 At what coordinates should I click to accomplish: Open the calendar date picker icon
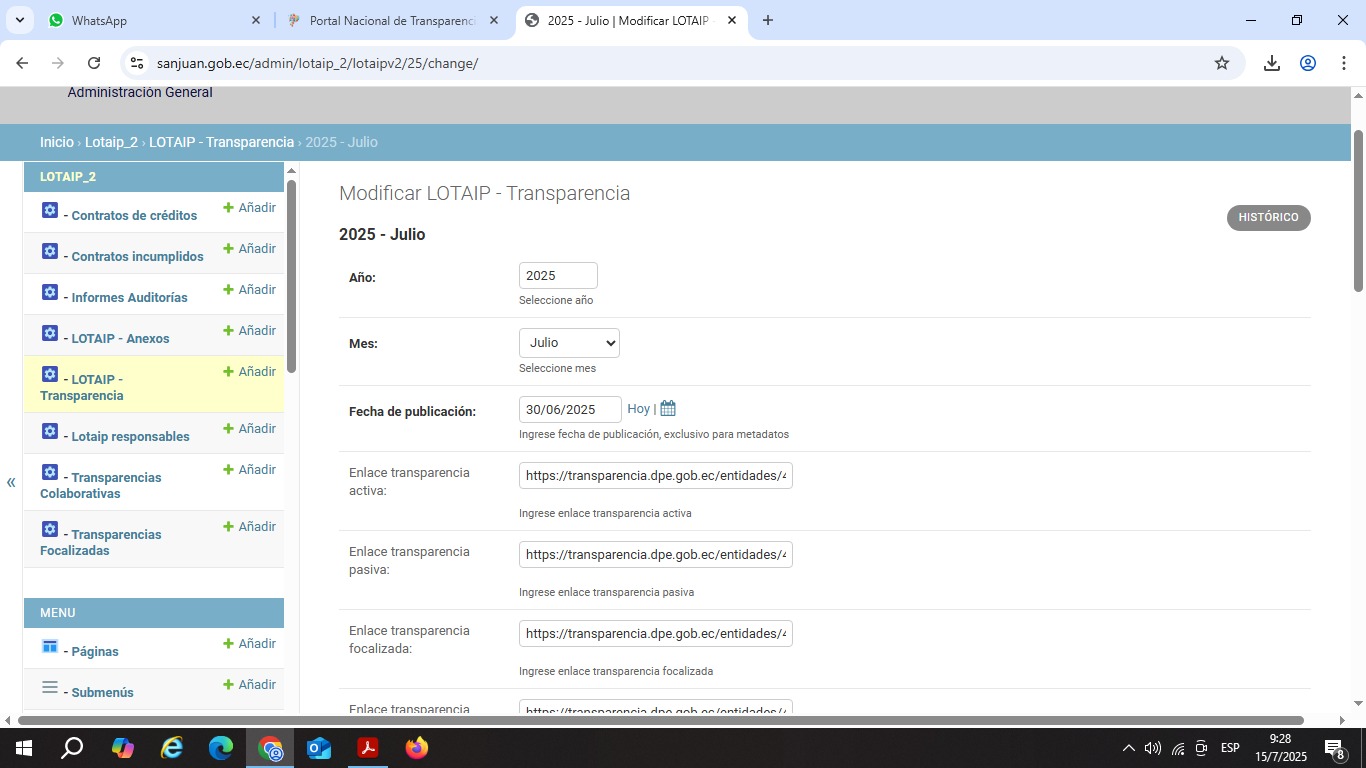[668, 409]
